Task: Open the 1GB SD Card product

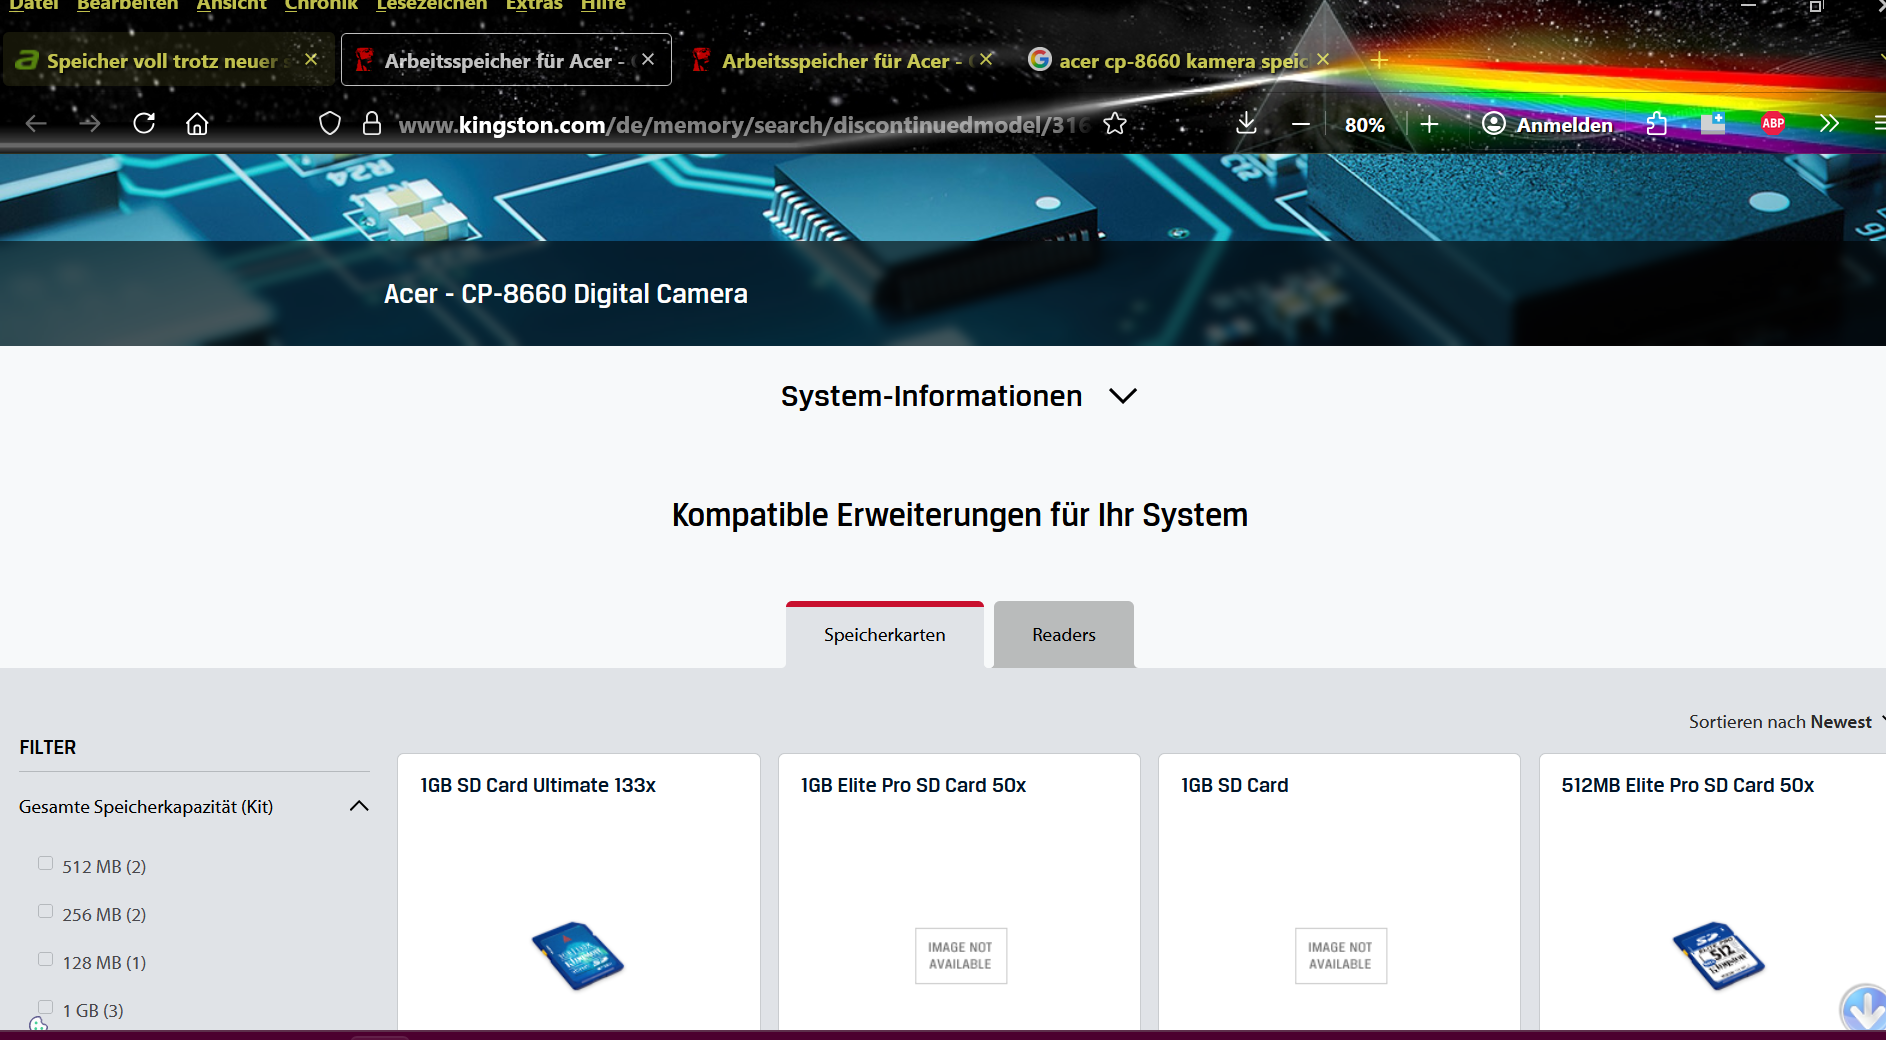Action: (1234, 785)
